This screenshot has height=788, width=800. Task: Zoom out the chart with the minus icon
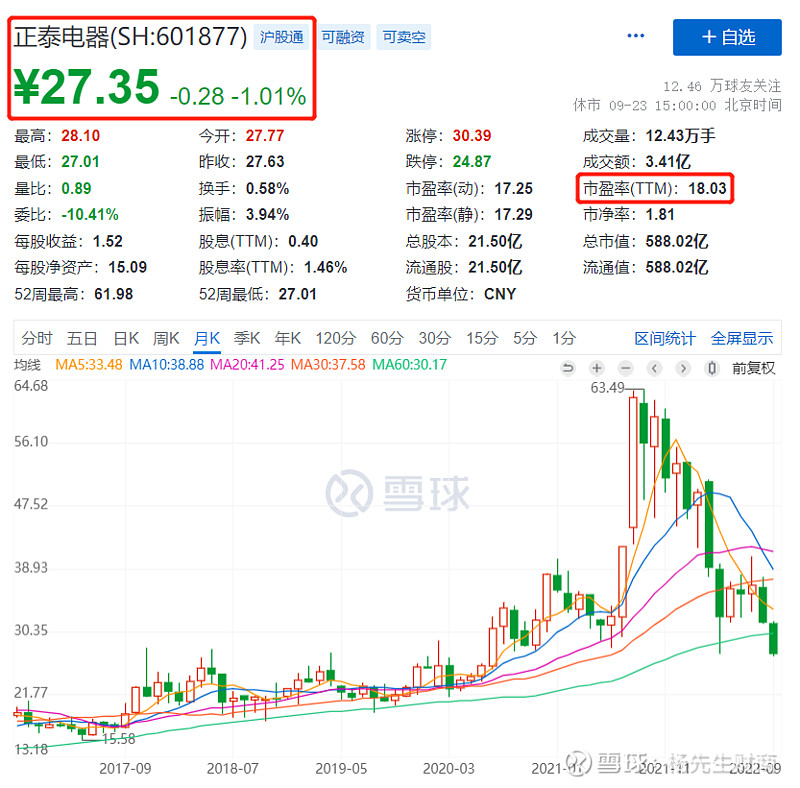pos(626,368)
